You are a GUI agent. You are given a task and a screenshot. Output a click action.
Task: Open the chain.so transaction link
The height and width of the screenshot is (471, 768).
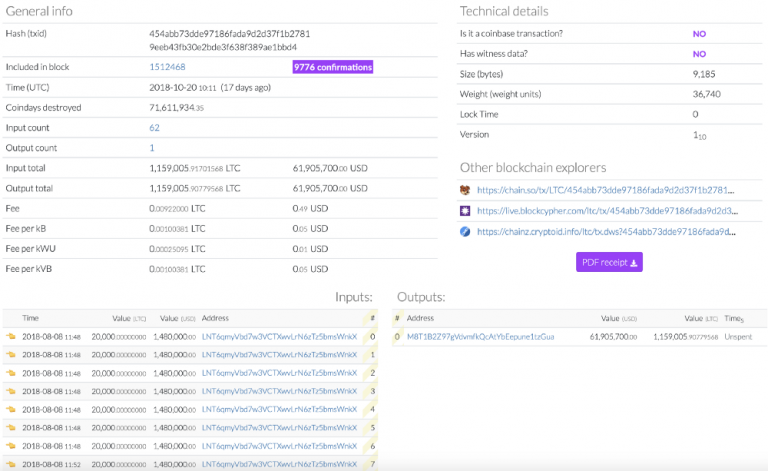click(605, 190)
